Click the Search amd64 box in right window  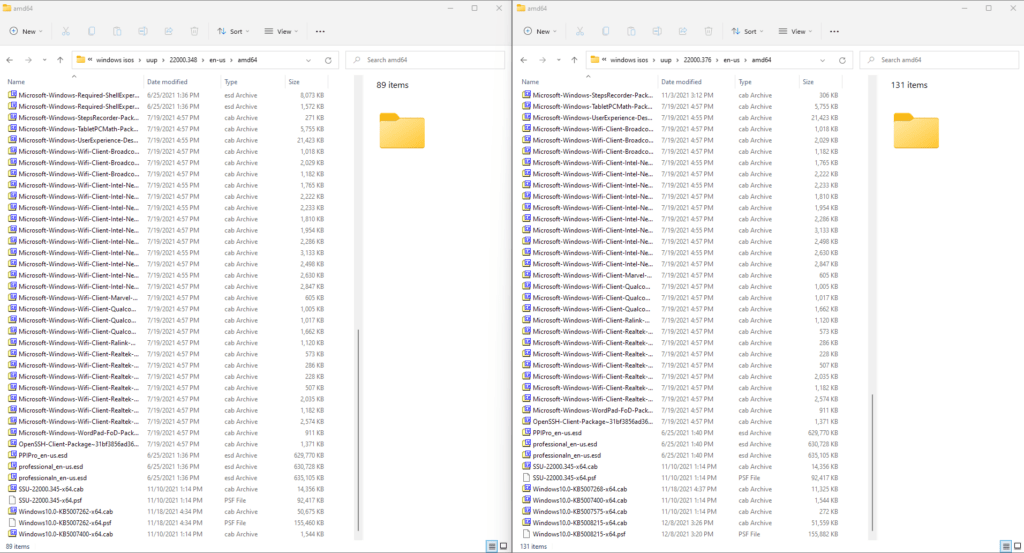939,60
